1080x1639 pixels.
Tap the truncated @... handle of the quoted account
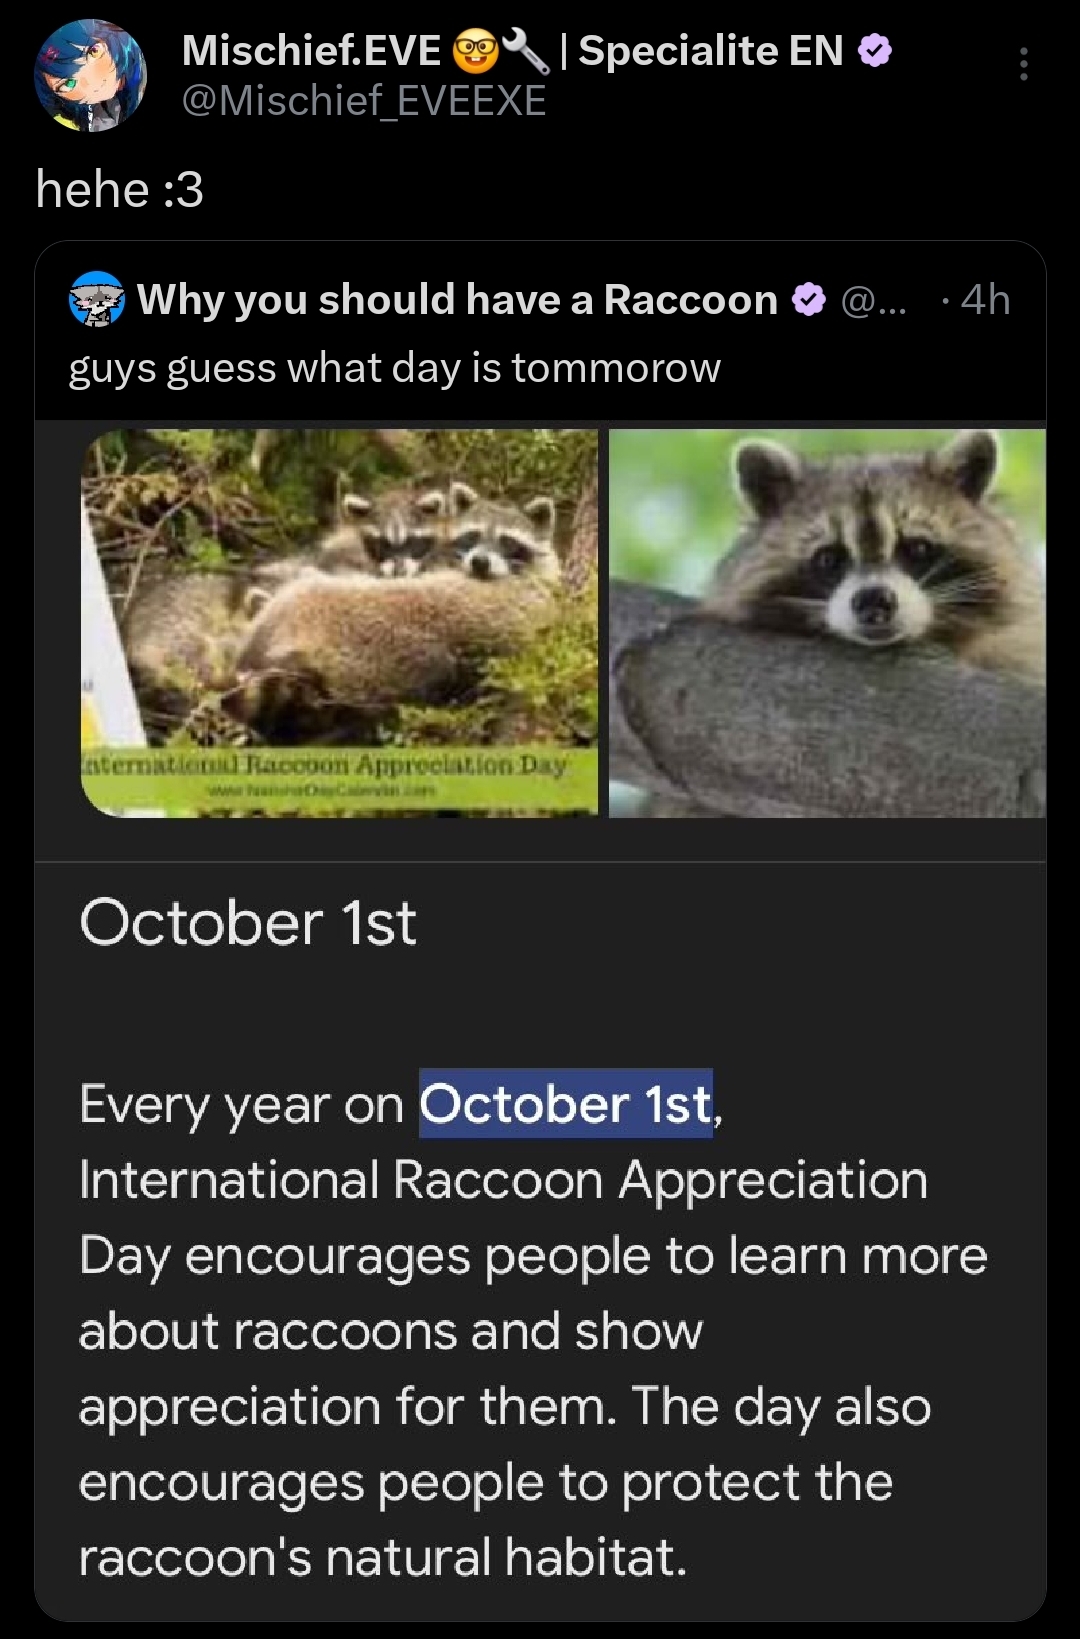click(x=874, y=299)
